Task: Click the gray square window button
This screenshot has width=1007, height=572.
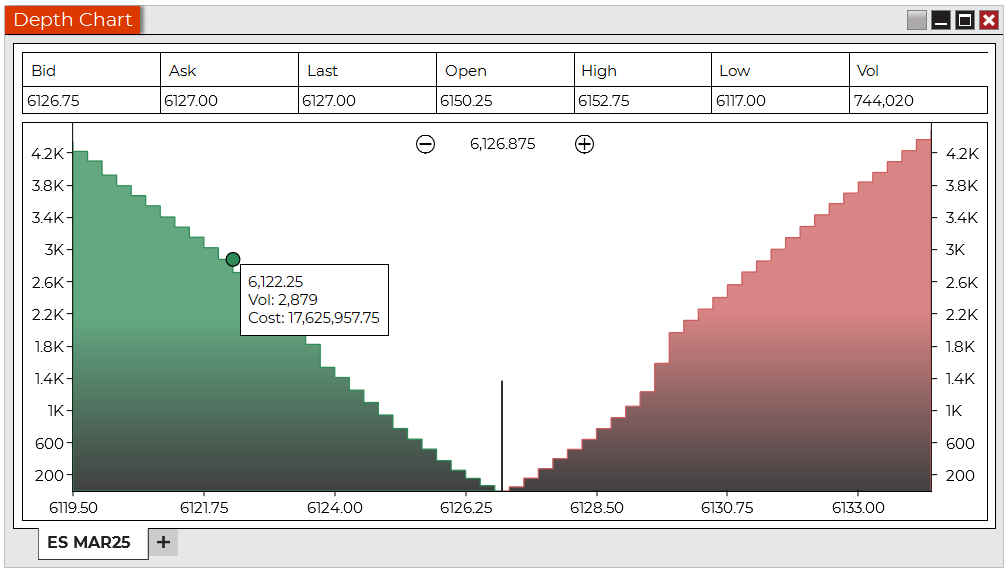Action: pos(916,21)
